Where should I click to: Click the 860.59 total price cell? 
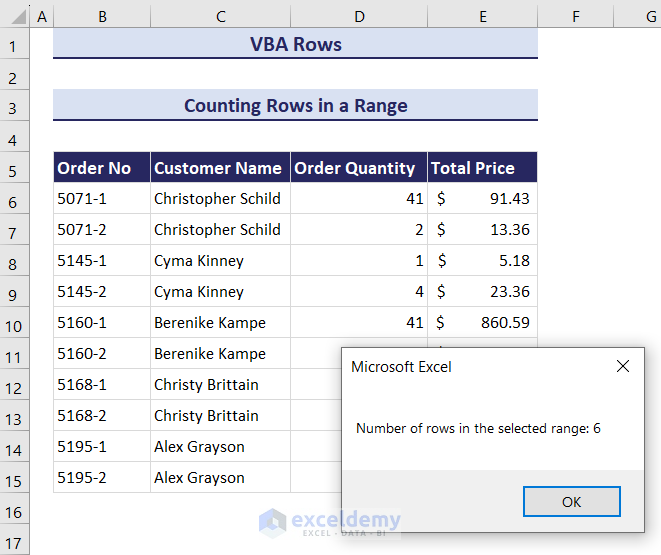tap(483, 323)
